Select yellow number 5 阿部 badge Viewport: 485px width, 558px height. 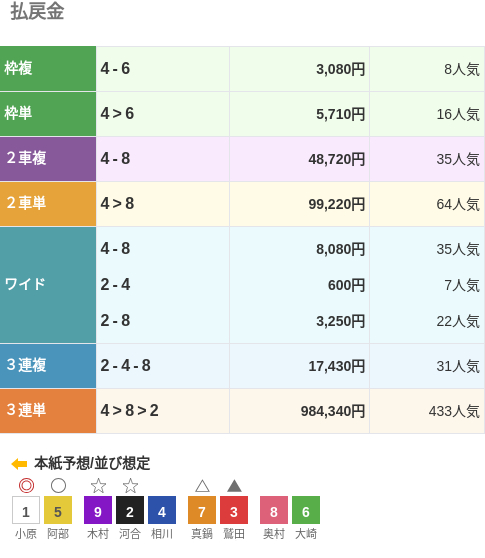58,510
